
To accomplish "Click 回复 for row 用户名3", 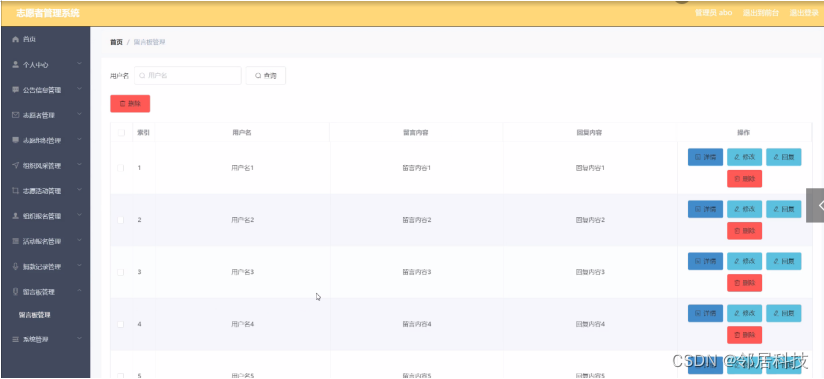I will point(784,261).
